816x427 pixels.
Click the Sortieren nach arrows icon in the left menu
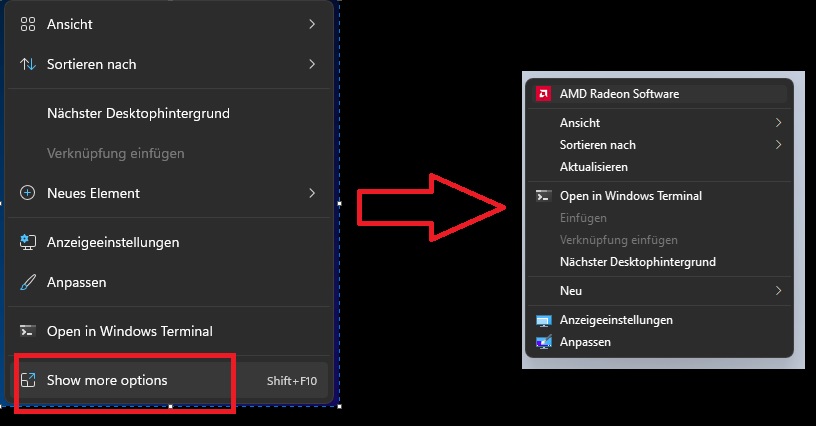(x=28, y=64)
